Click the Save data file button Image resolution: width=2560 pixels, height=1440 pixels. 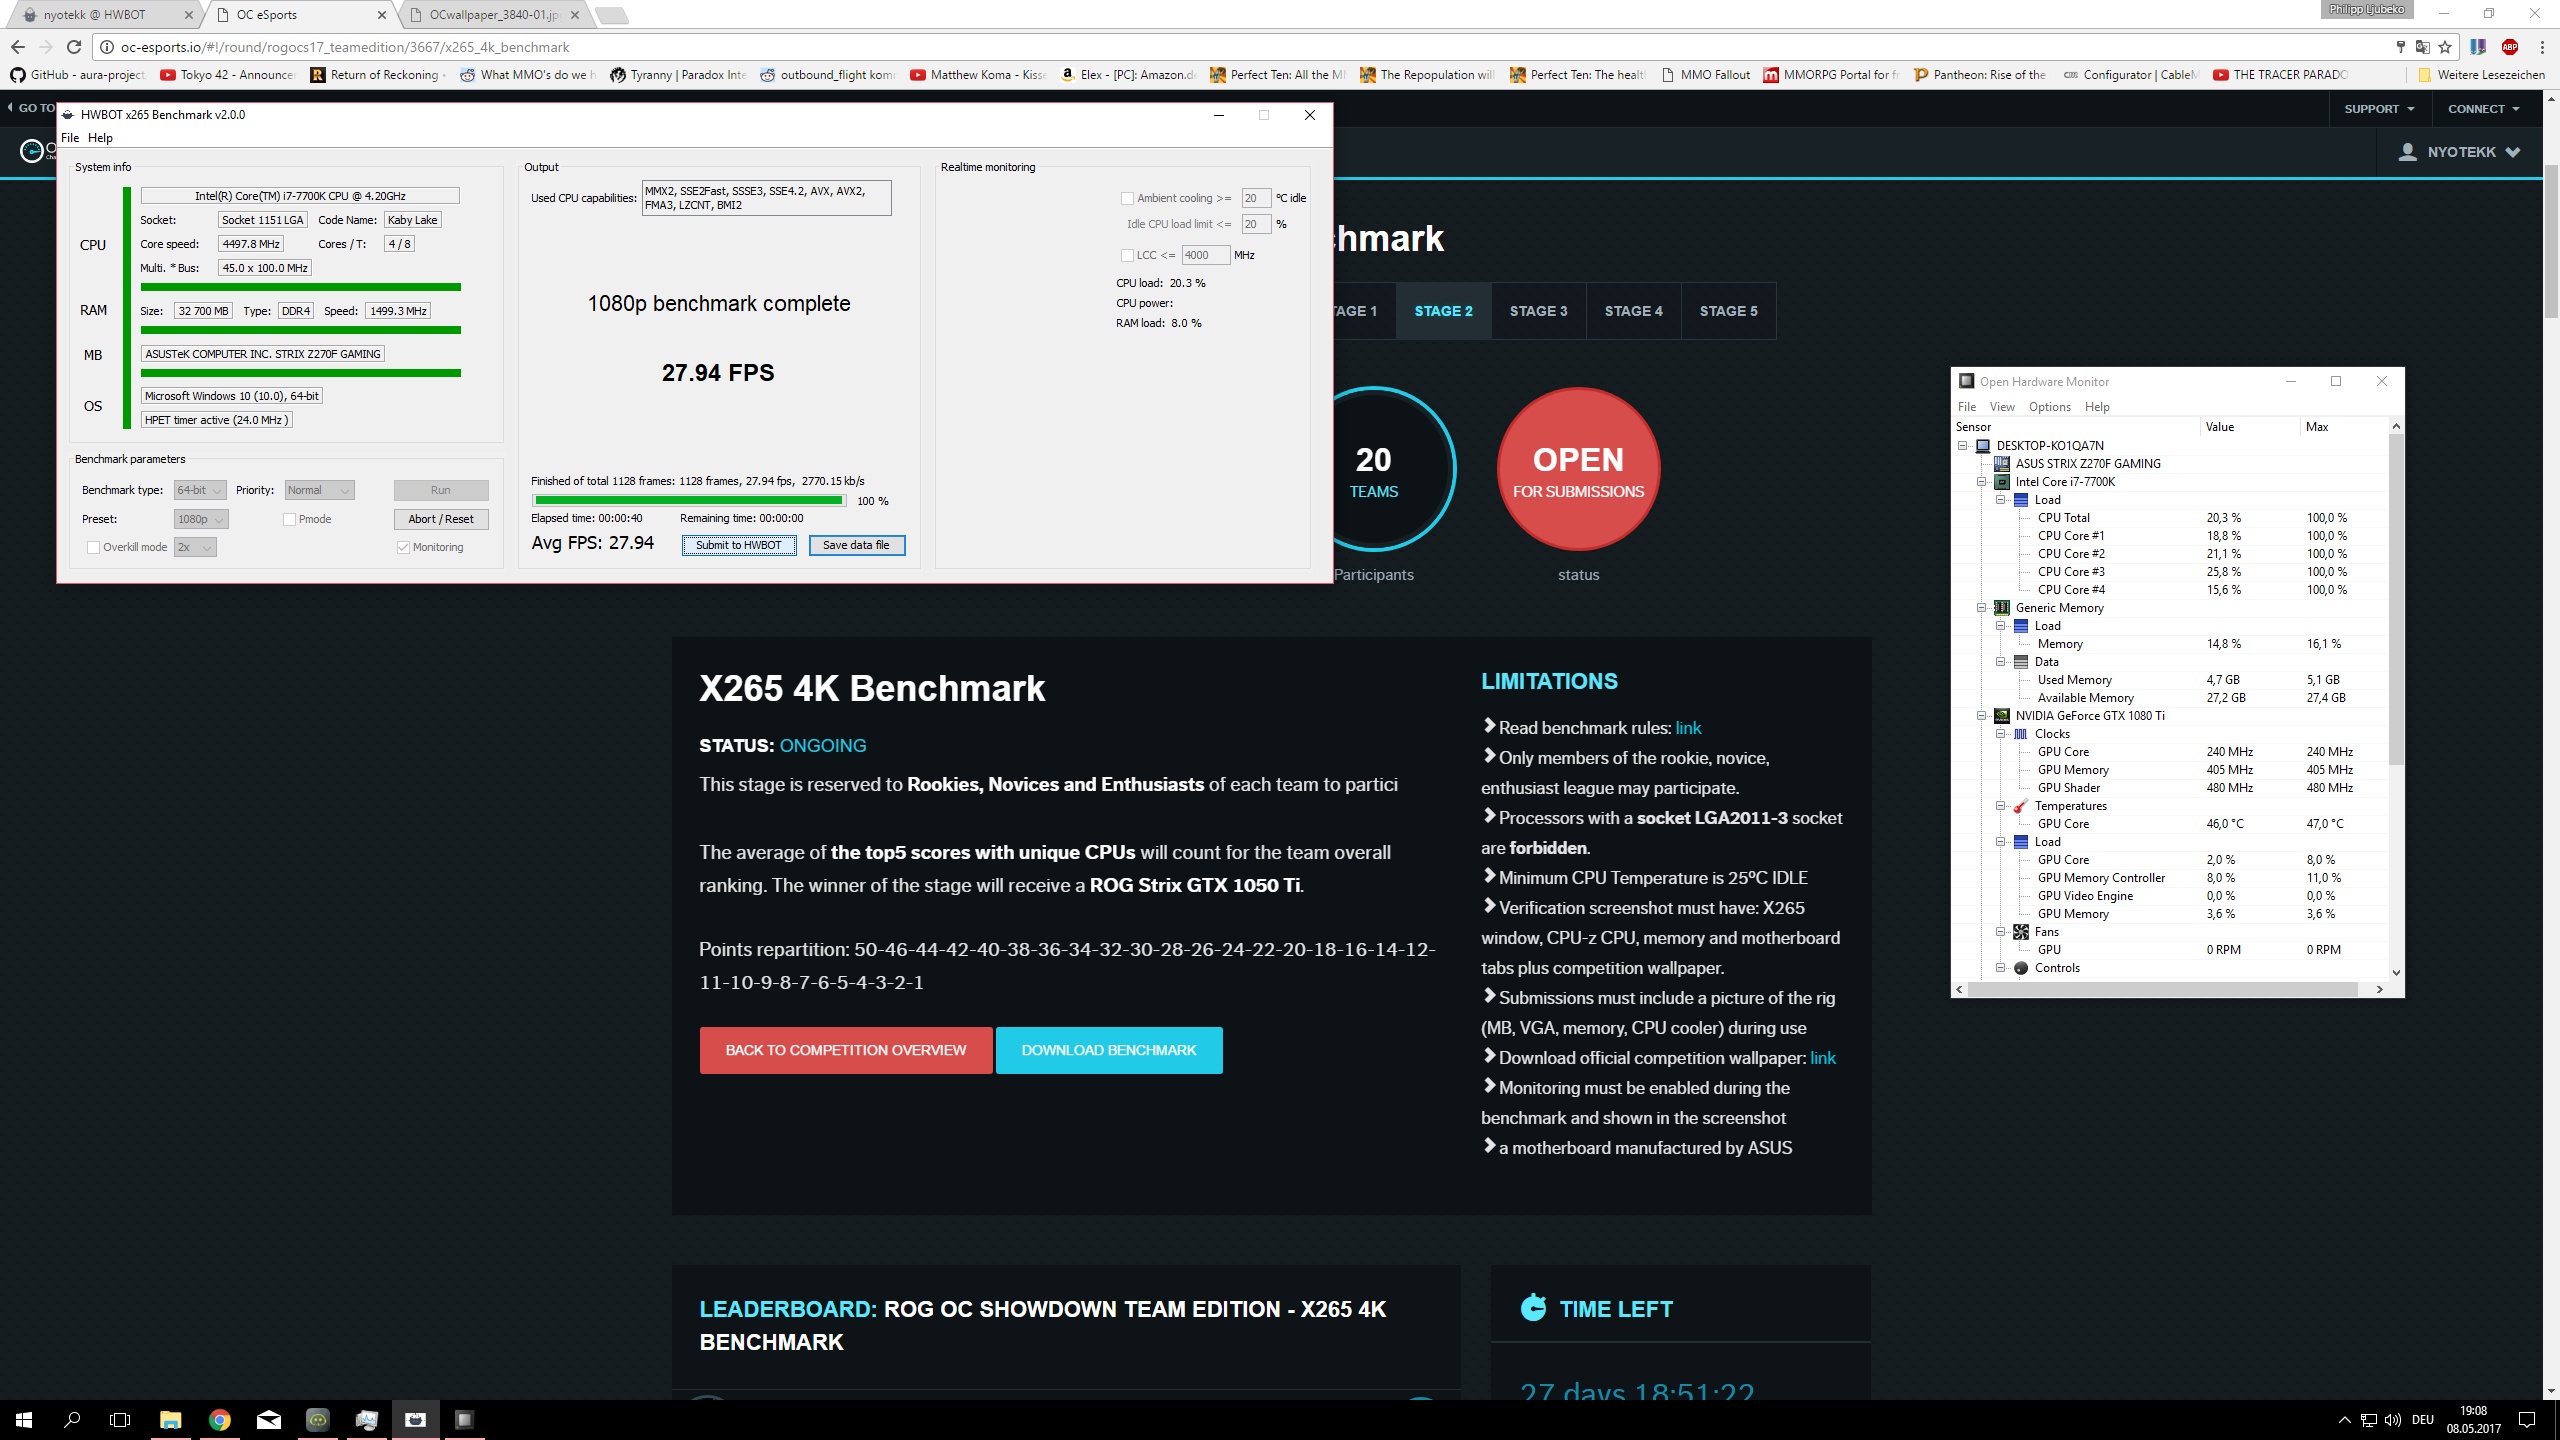[857, 545]
